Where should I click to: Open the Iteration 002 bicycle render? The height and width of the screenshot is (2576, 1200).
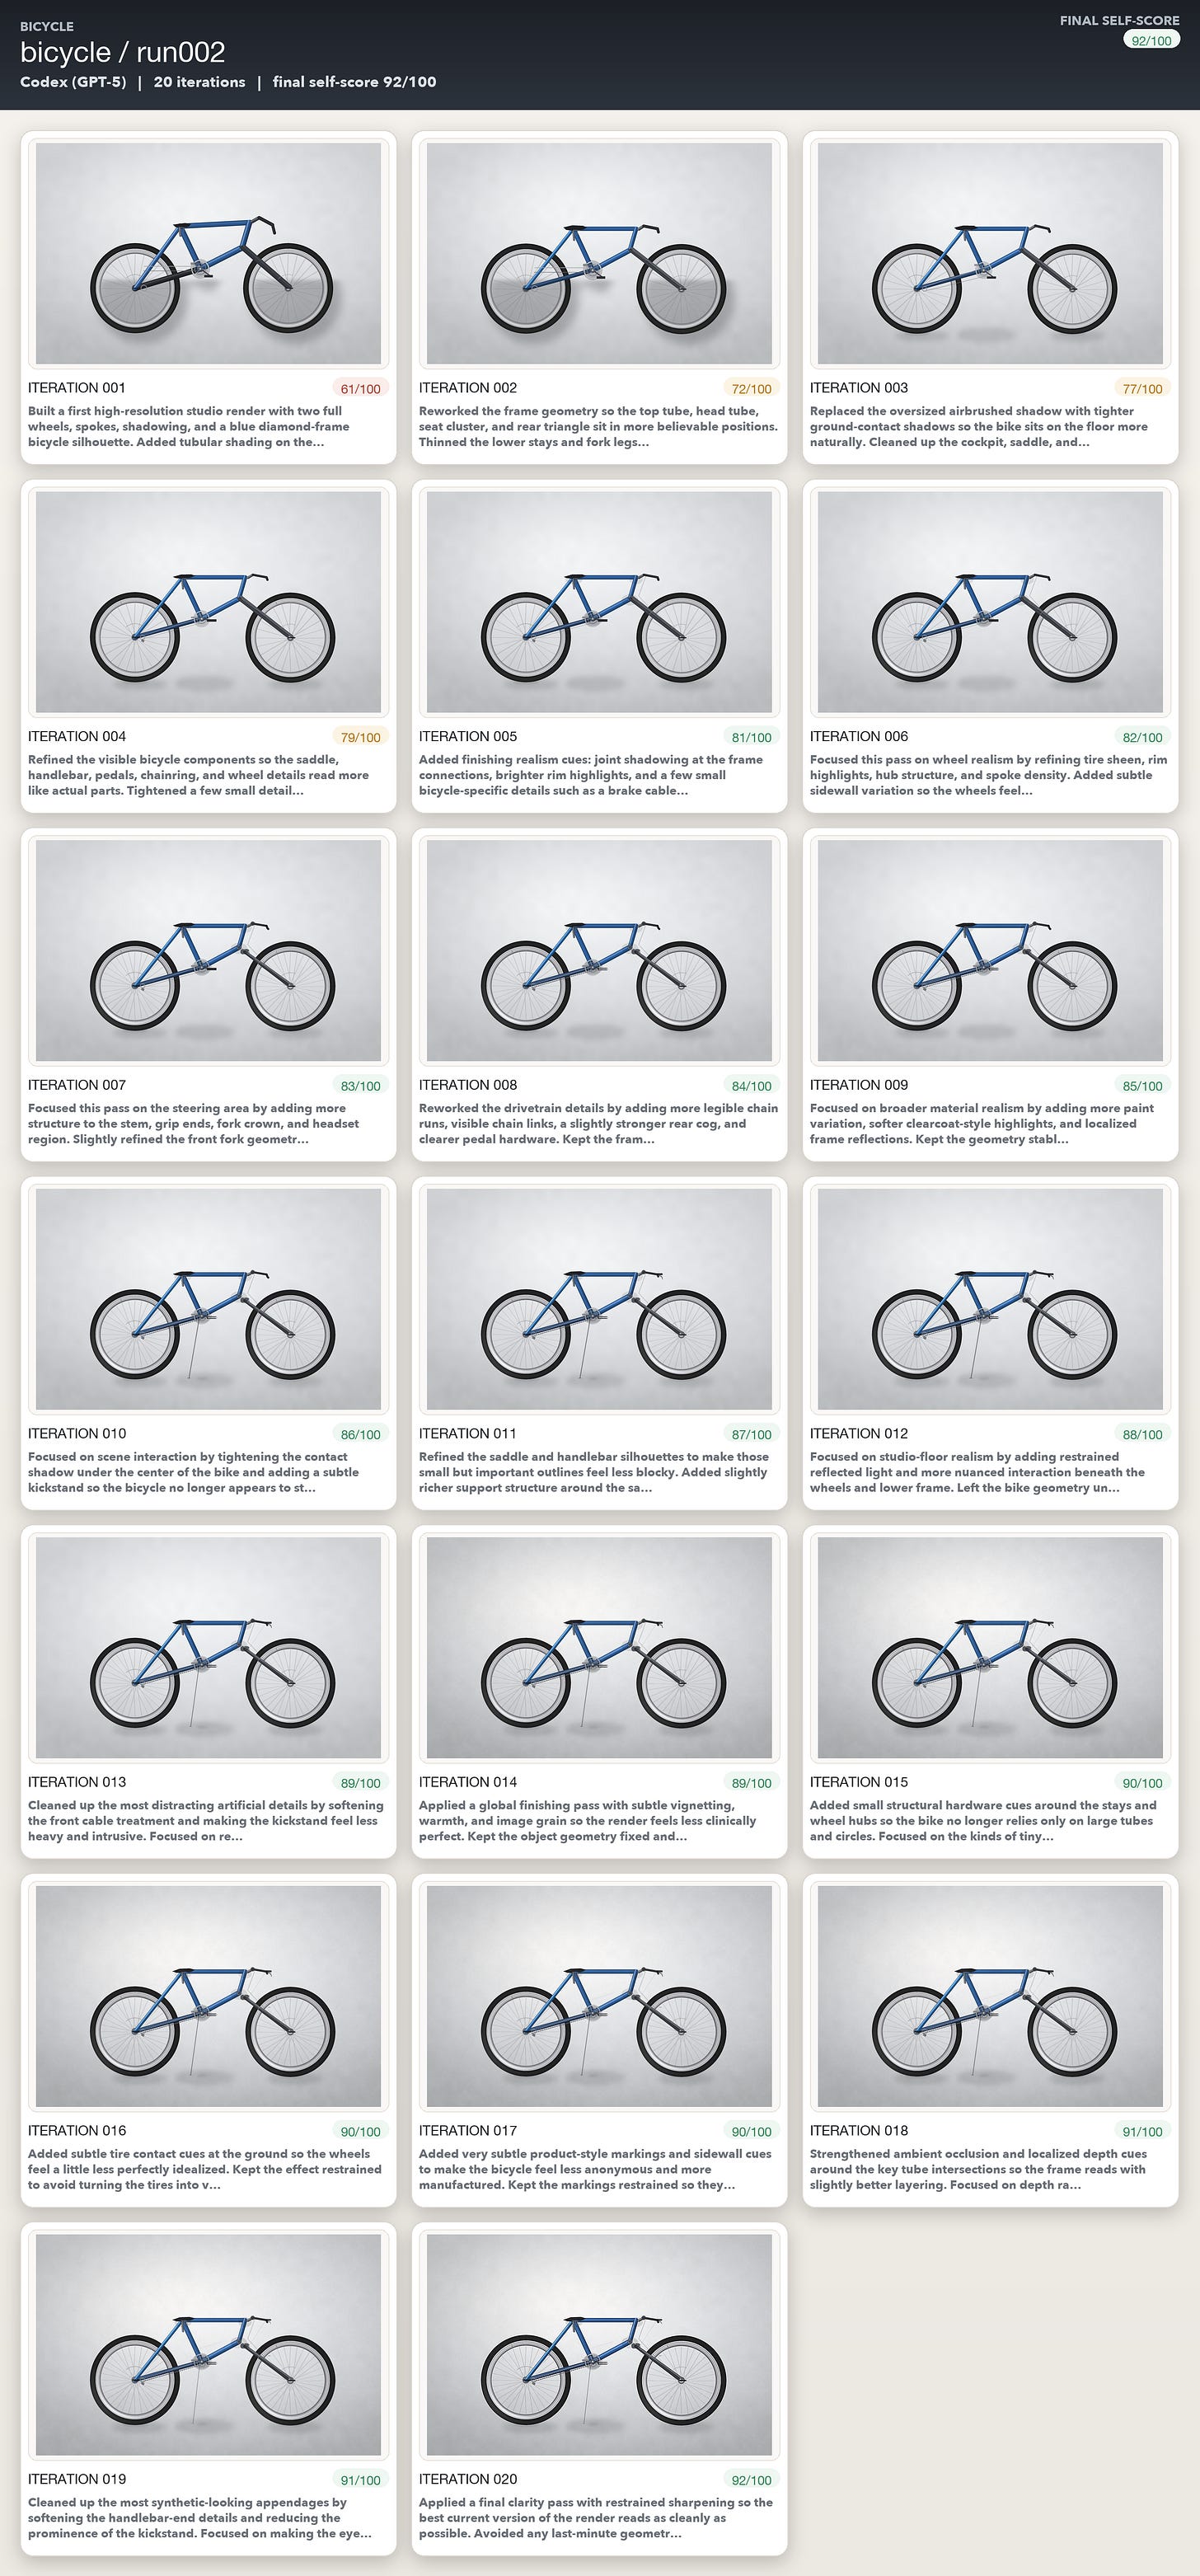599,253
